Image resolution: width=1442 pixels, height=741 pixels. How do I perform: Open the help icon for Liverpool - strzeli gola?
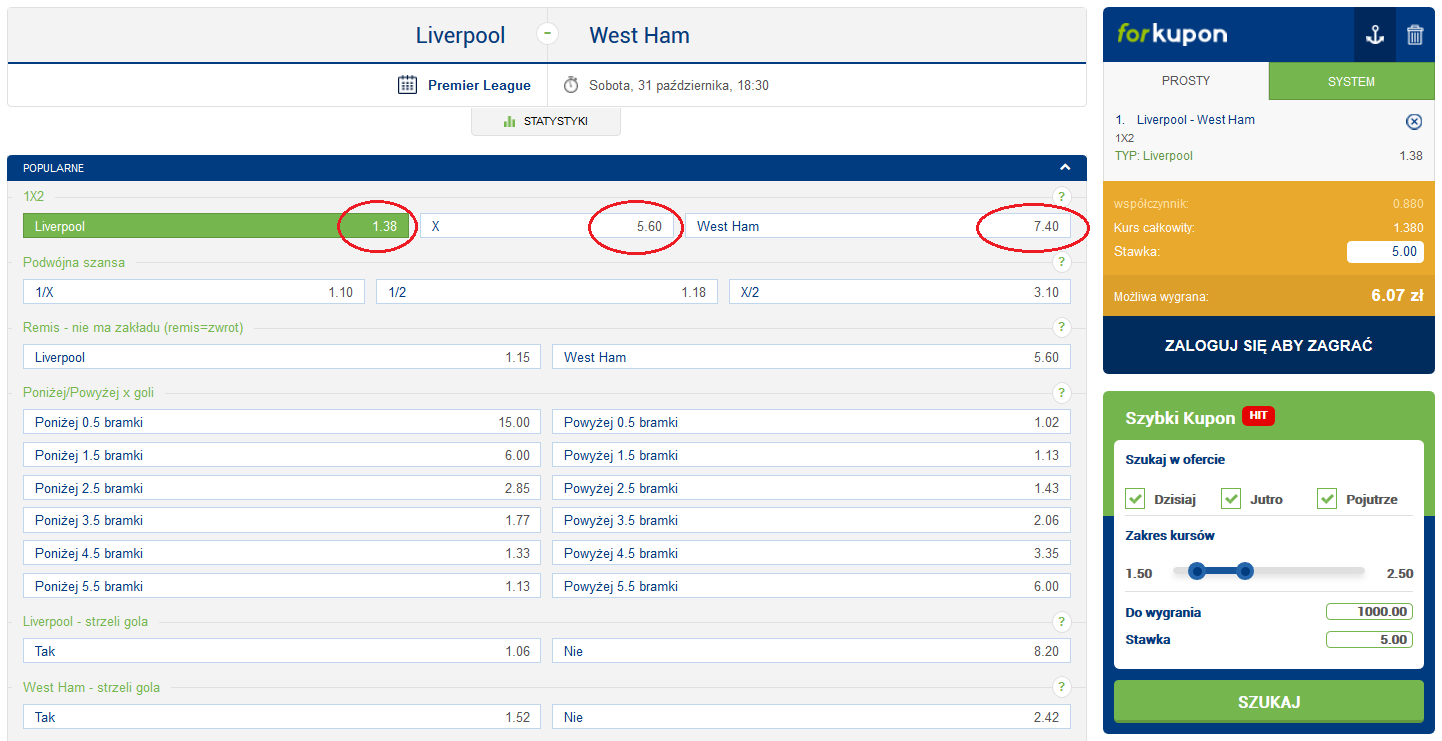pyautogui.click(x=1062, y=622)
